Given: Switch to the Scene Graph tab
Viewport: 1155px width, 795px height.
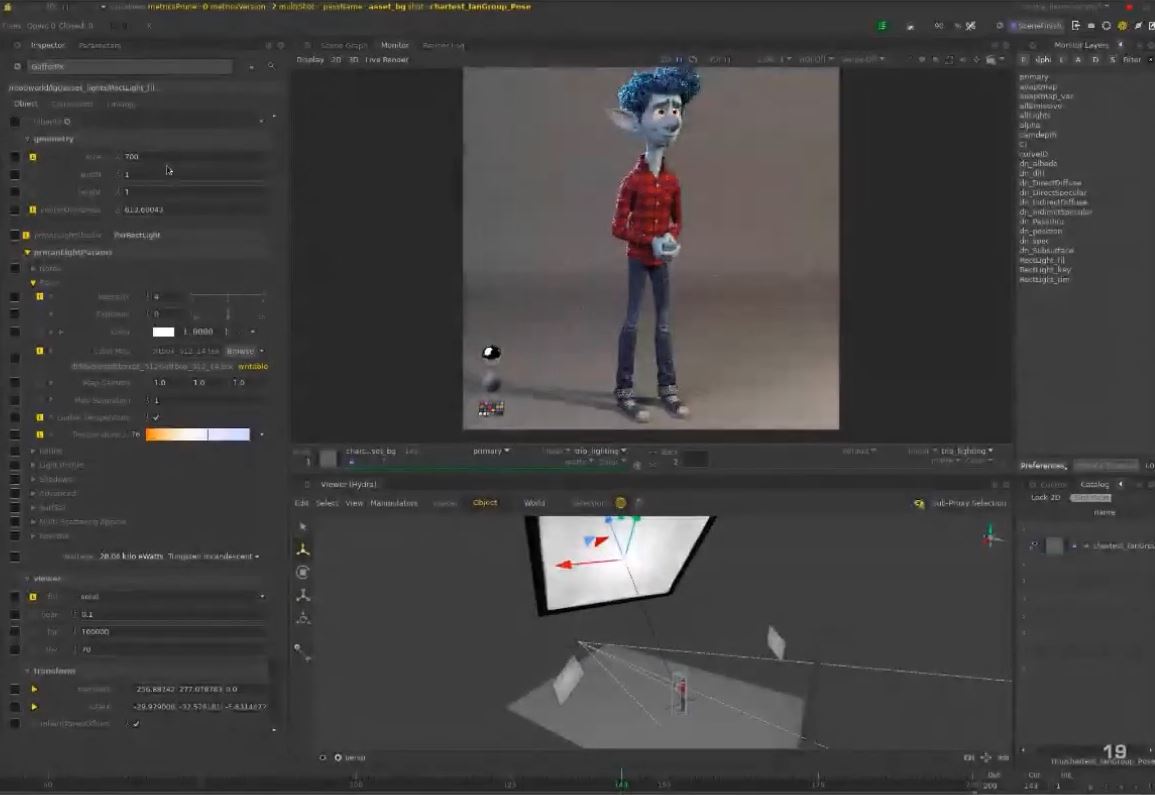Looking at the screenshot, I should 343,45.
